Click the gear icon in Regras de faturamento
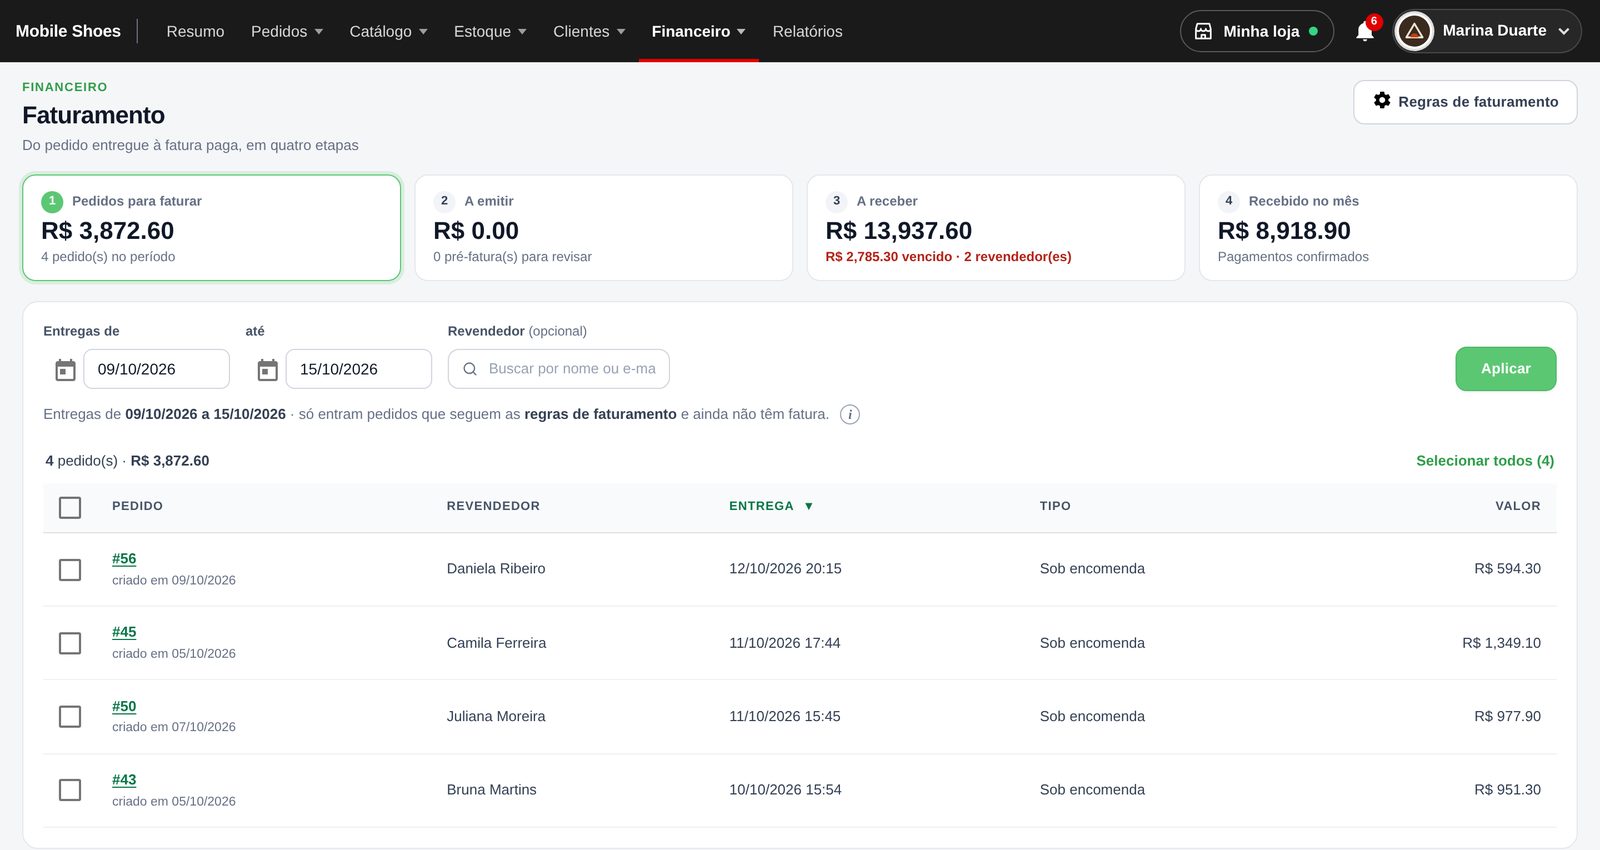Viewport: 1600px width, 850px height. (x=1382, y=100)
